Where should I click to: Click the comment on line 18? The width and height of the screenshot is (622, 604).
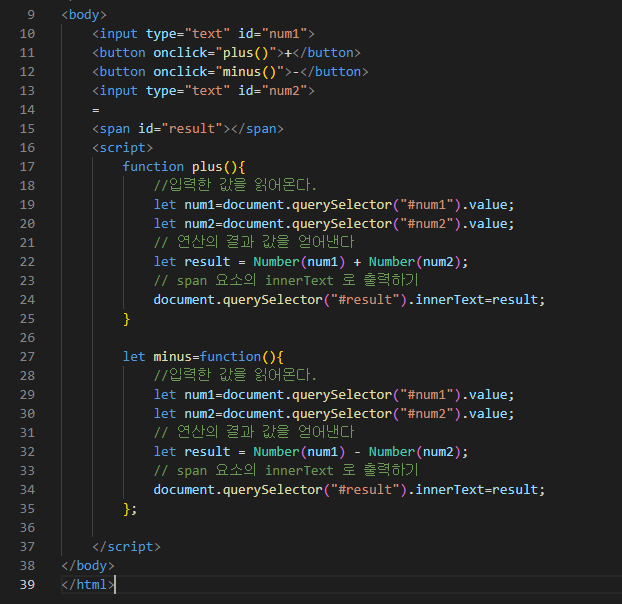point(235,185)
